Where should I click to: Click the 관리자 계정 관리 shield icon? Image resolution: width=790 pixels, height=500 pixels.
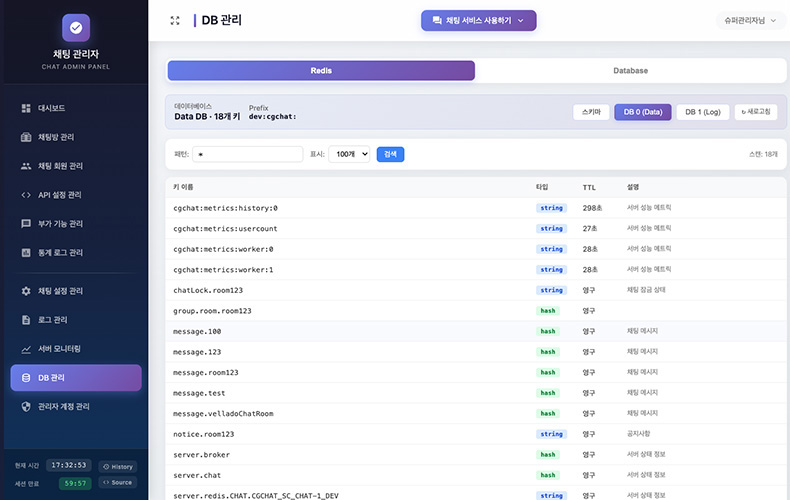26,406
